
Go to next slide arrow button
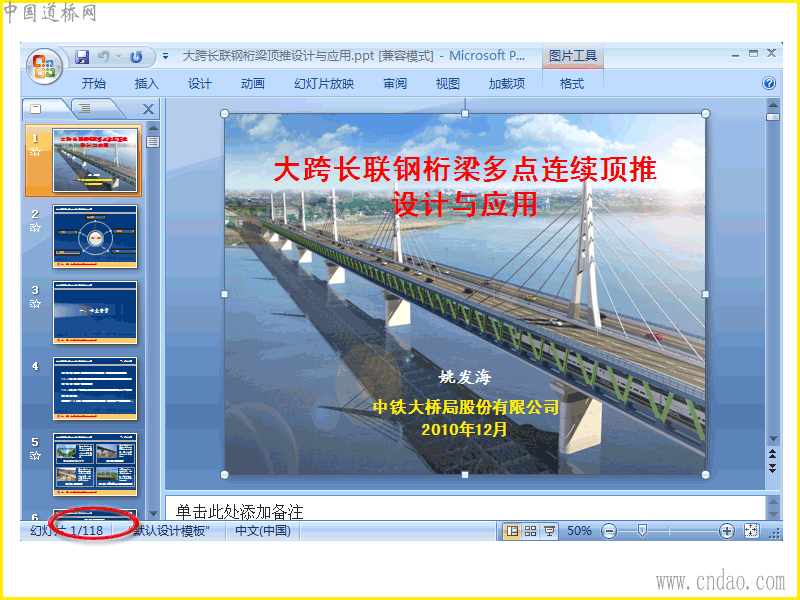pyautogui.click(x=772, y=468)
